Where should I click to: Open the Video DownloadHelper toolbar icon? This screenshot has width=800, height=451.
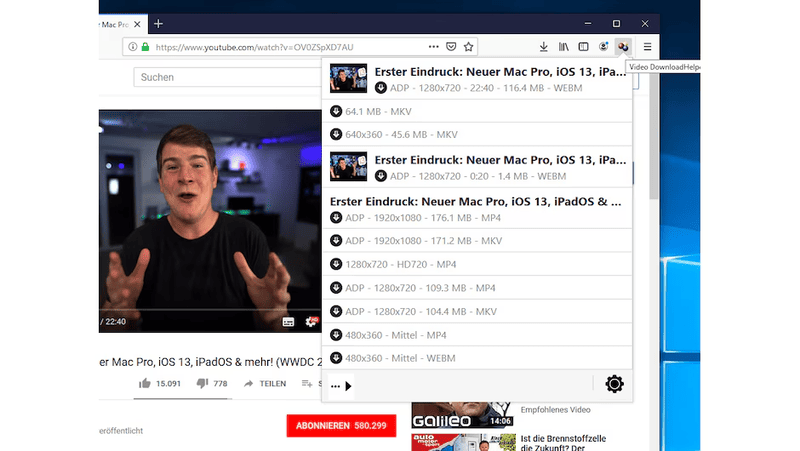(x=623, y=47)
